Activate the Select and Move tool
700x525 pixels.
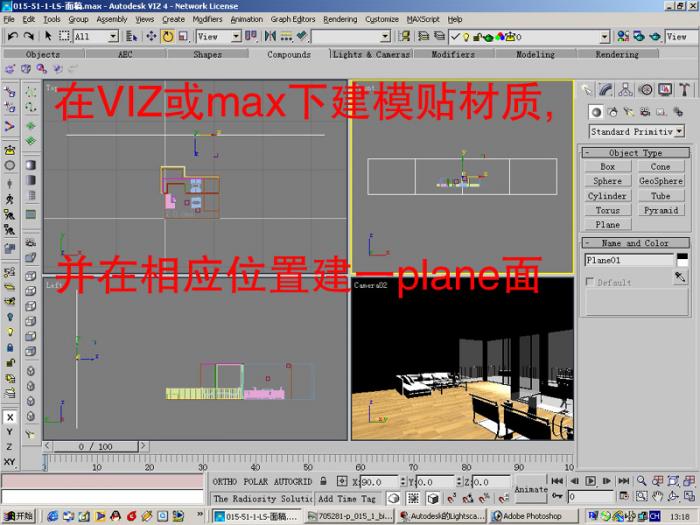pyautogui.click(x=151, y=36)
